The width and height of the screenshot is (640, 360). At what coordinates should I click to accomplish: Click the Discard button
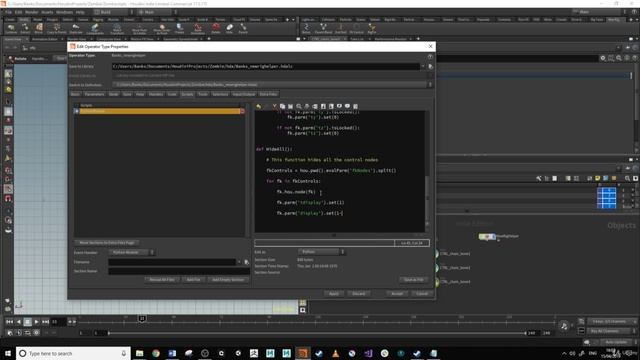[359, 293]
